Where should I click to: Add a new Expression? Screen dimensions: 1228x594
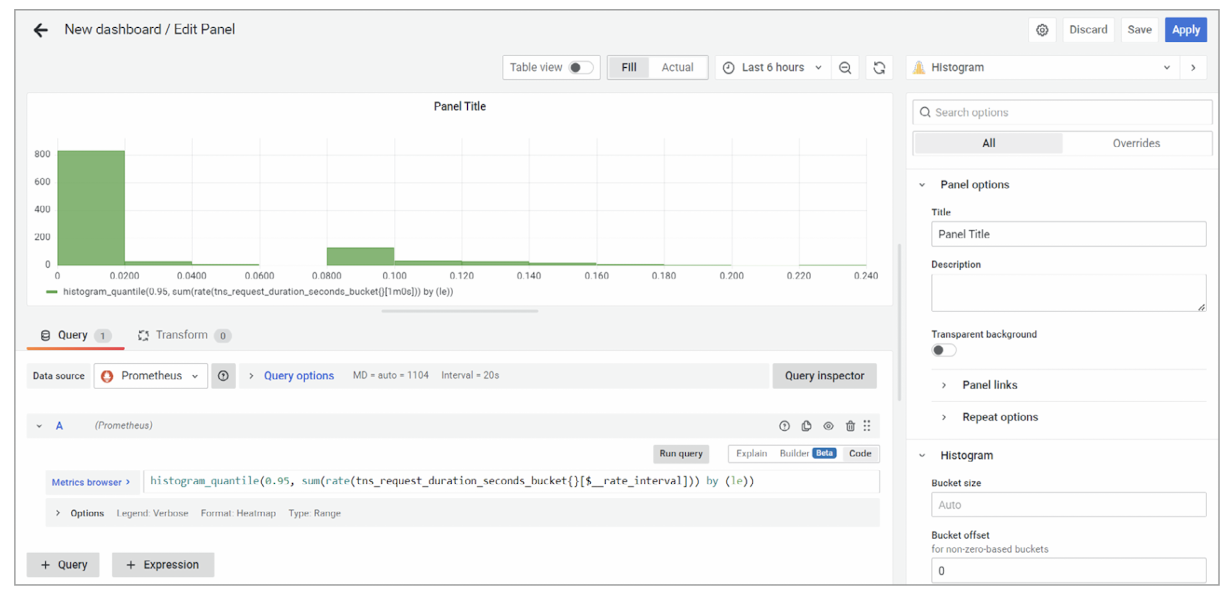coord(162,565)
